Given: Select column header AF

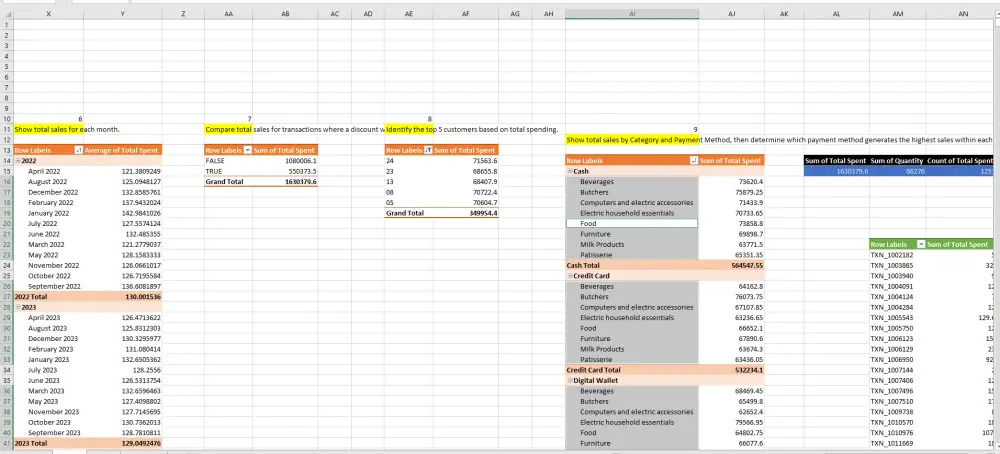Looking at the screenshot, I should (466, 13).
